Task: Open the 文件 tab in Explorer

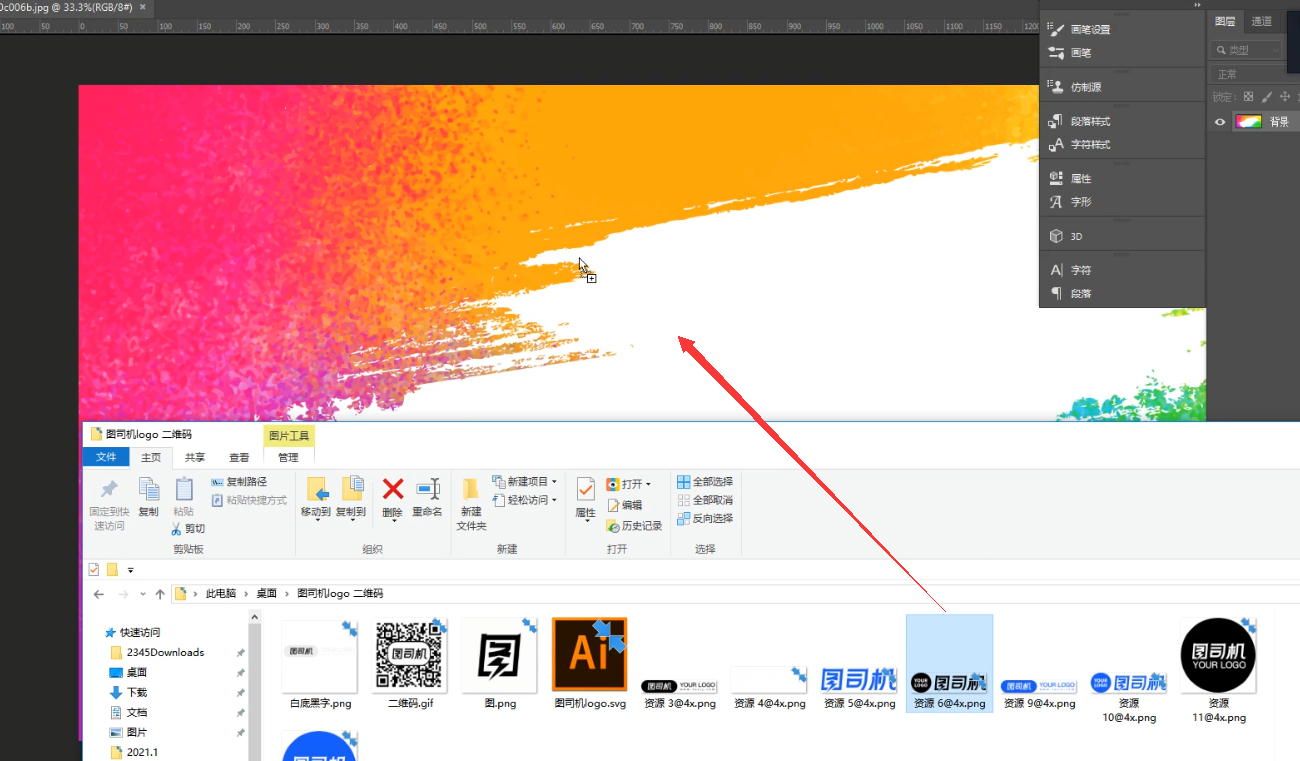Action: [106, 457]
